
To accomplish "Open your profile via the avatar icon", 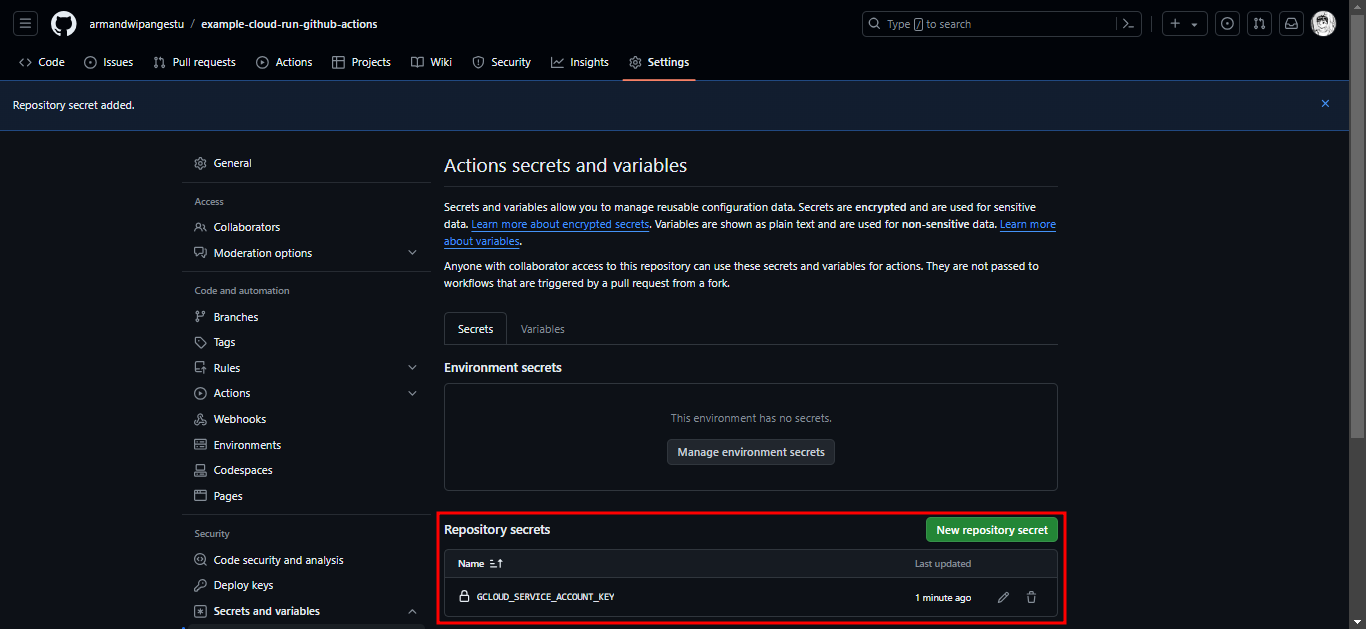I will pos(1323,23).
